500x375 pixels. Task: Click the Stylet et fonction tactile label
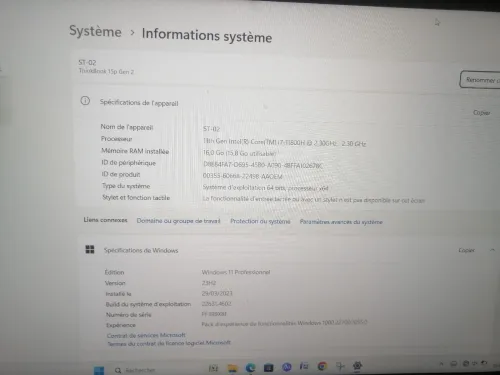click(x=136, y=198)
